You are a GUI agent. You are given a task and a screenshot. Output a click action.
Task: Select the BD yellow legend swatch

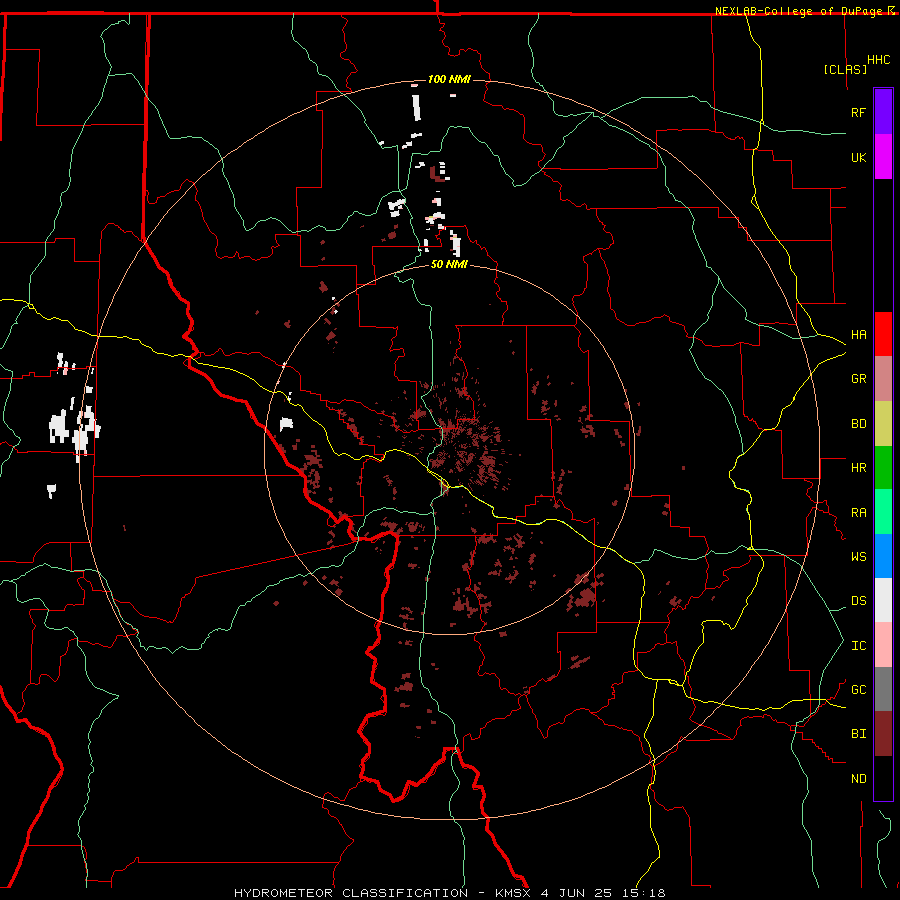coord(883,424)
